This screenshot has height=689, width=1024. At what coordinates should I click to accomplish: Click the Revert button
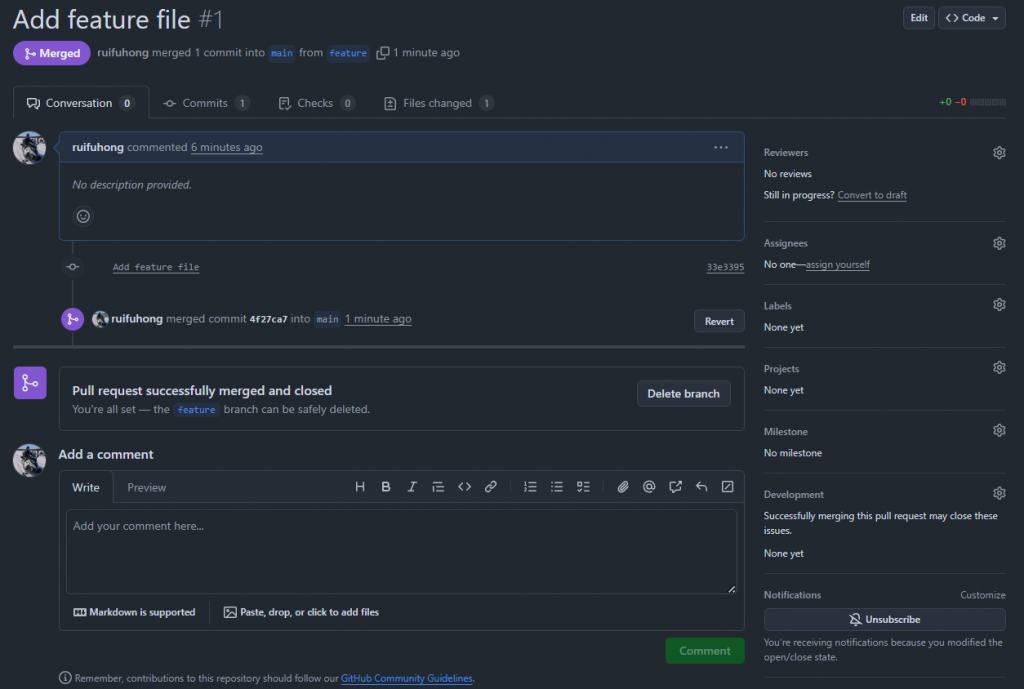point(719,321)
